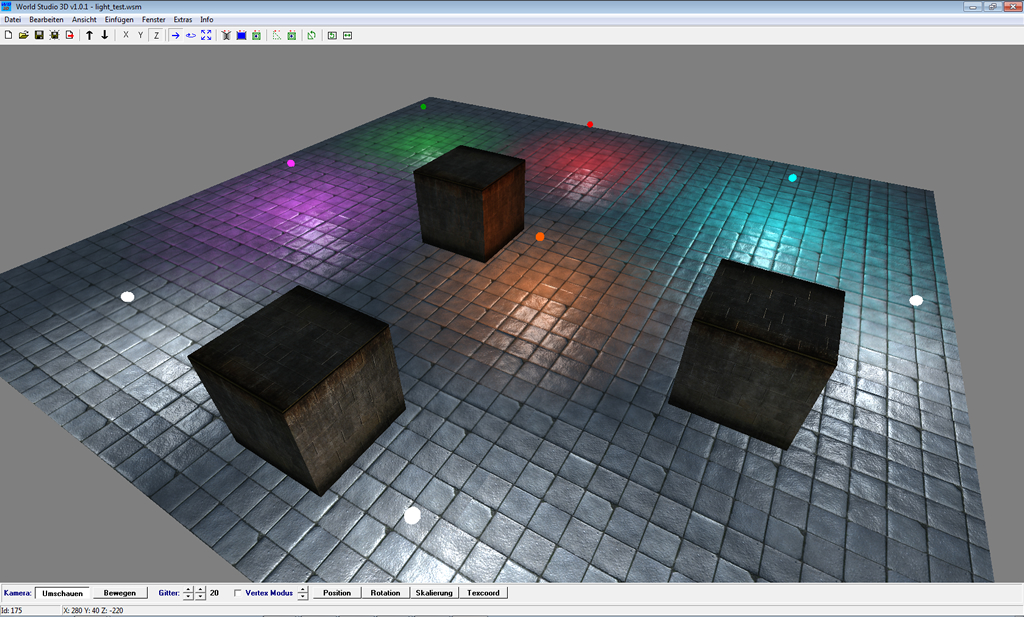Toggle the Z axis button
The image size is (1024, 617).
click(156, 35)
